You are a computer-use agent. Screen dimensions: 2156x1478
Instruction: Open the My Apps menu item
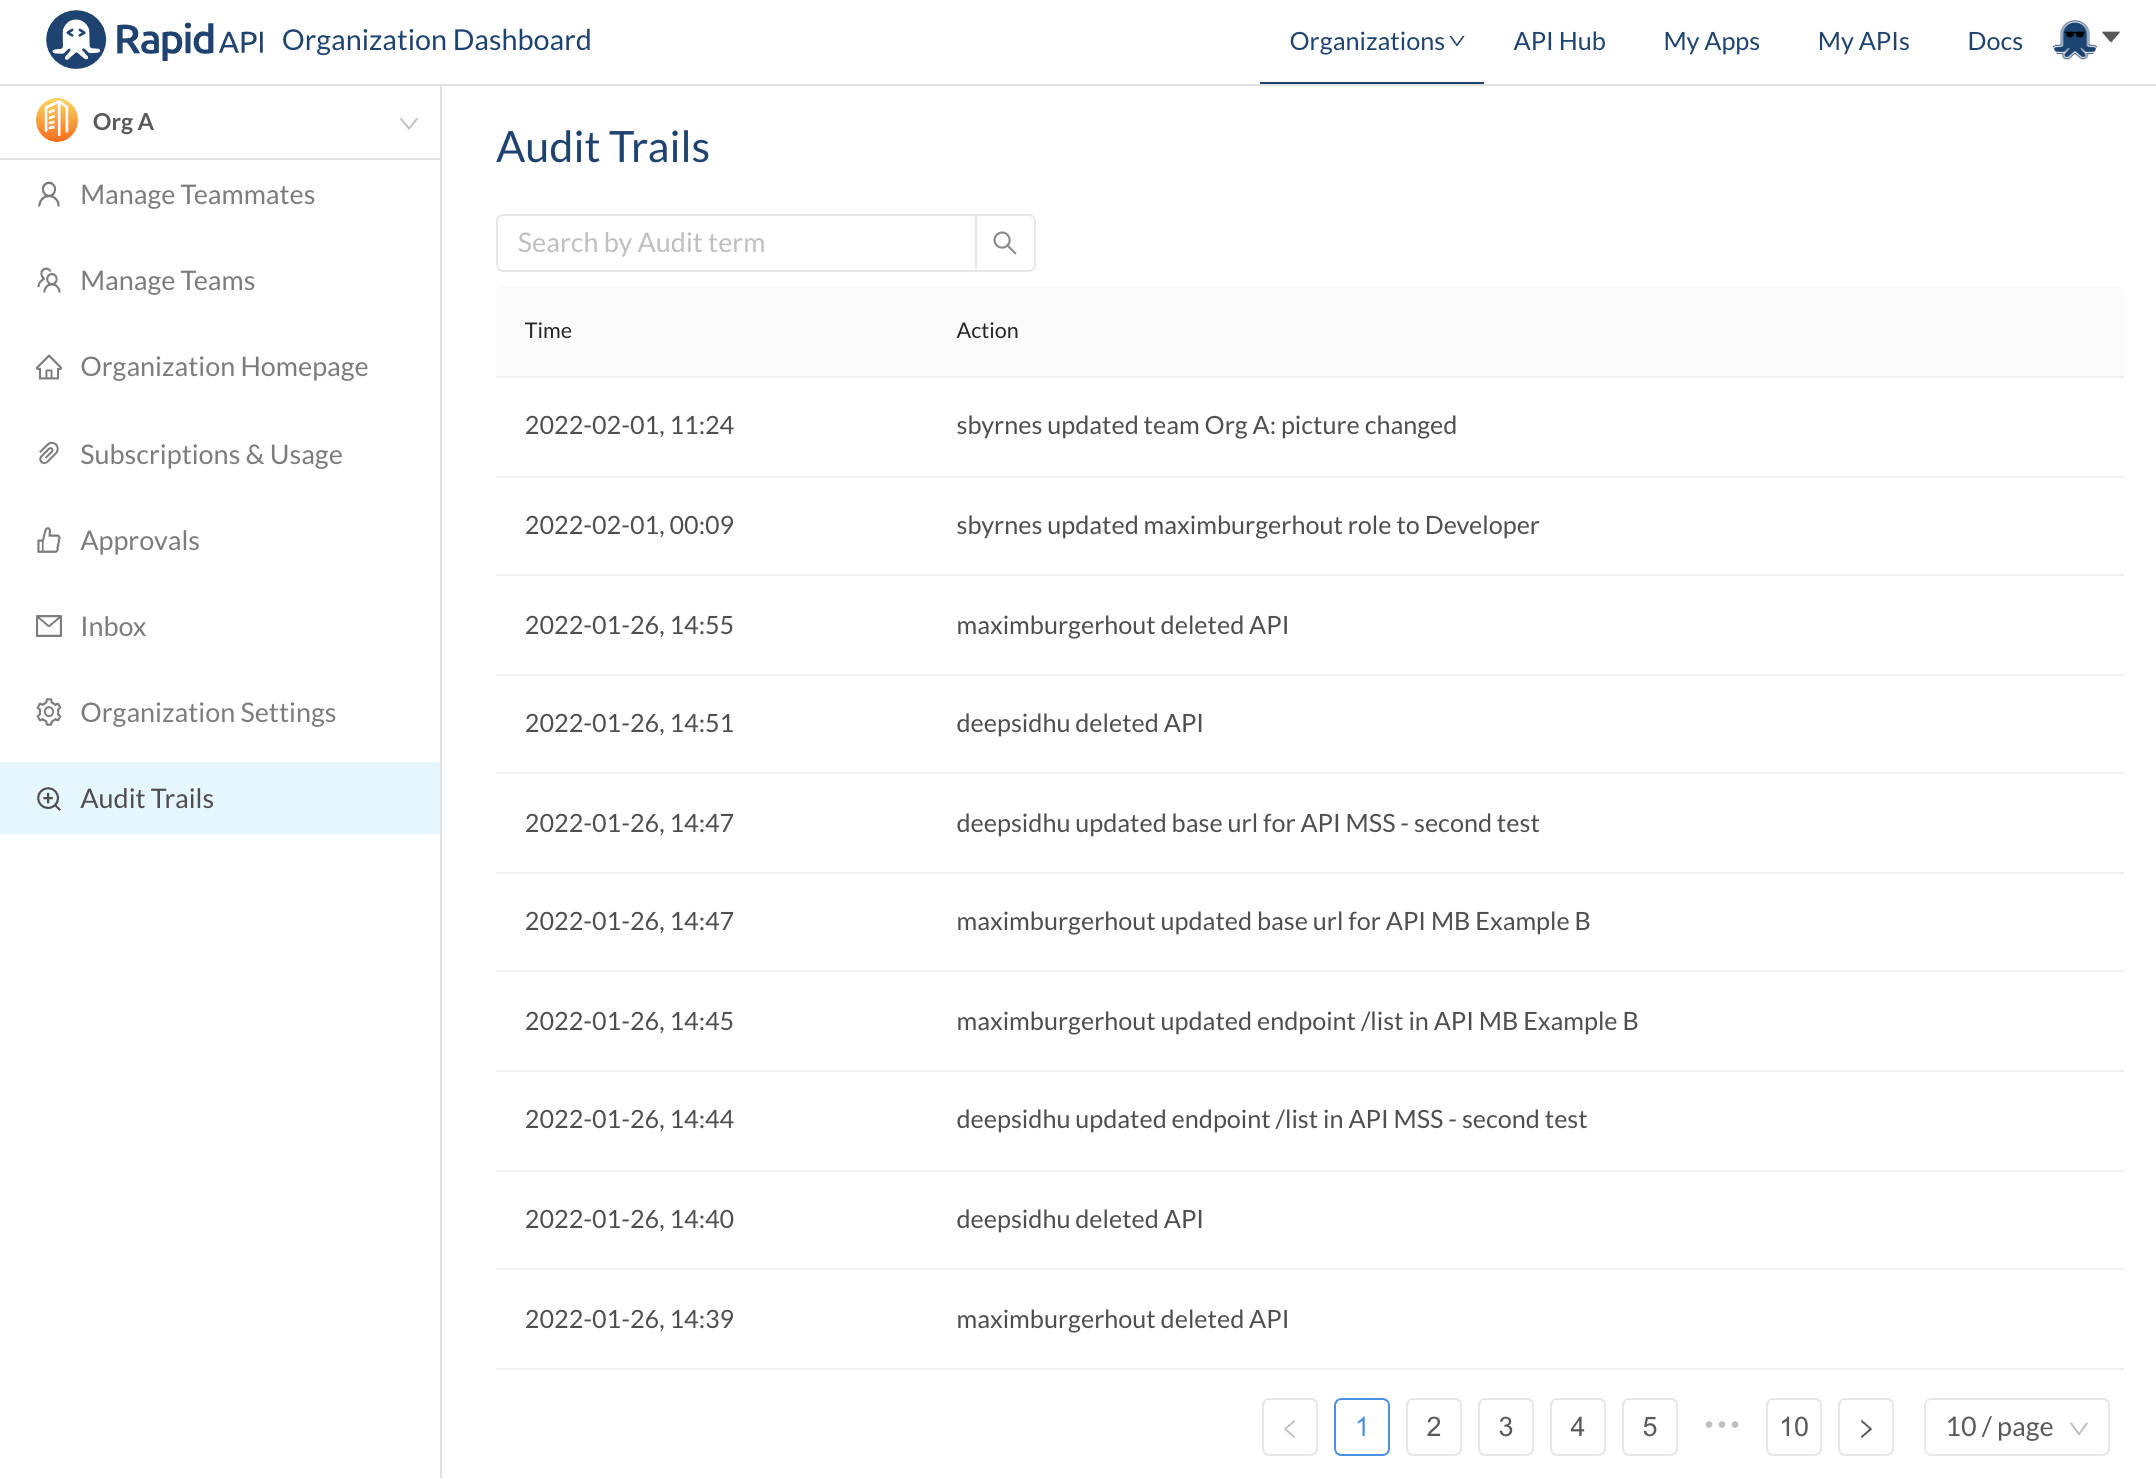pyautogui.click(x=1711, y=41)
